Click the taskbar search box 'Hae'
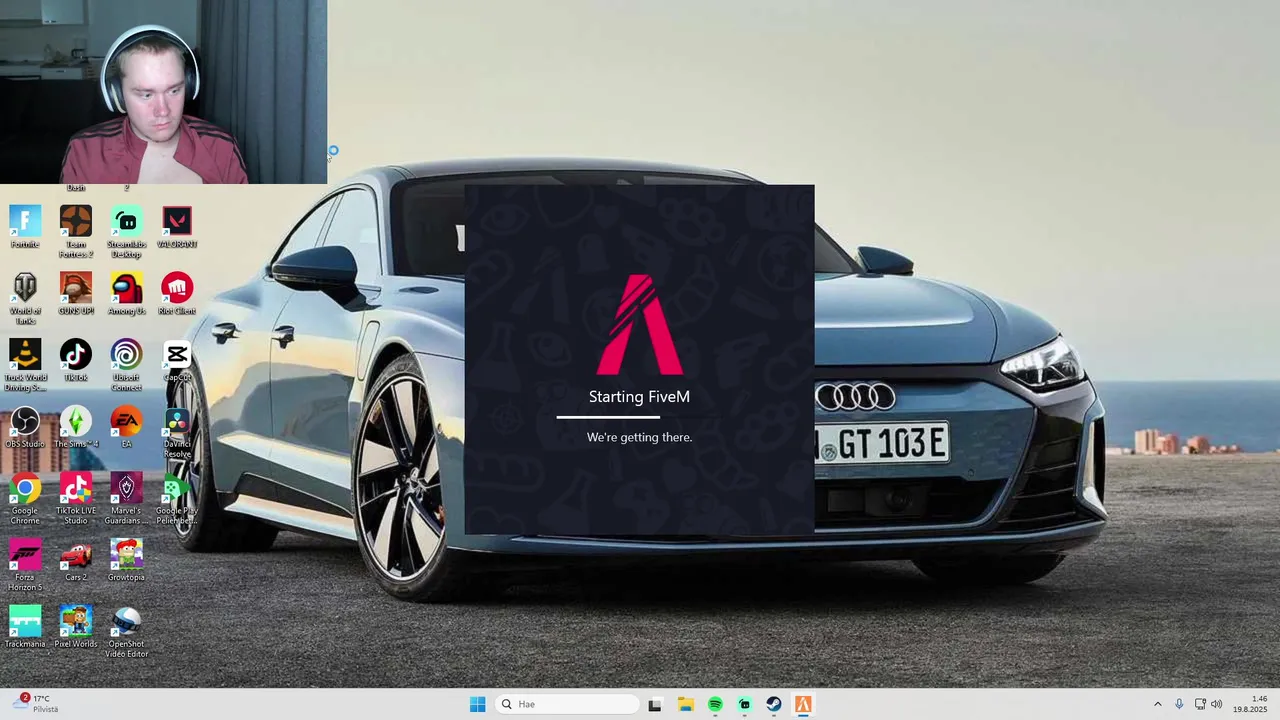 (567, 704)
